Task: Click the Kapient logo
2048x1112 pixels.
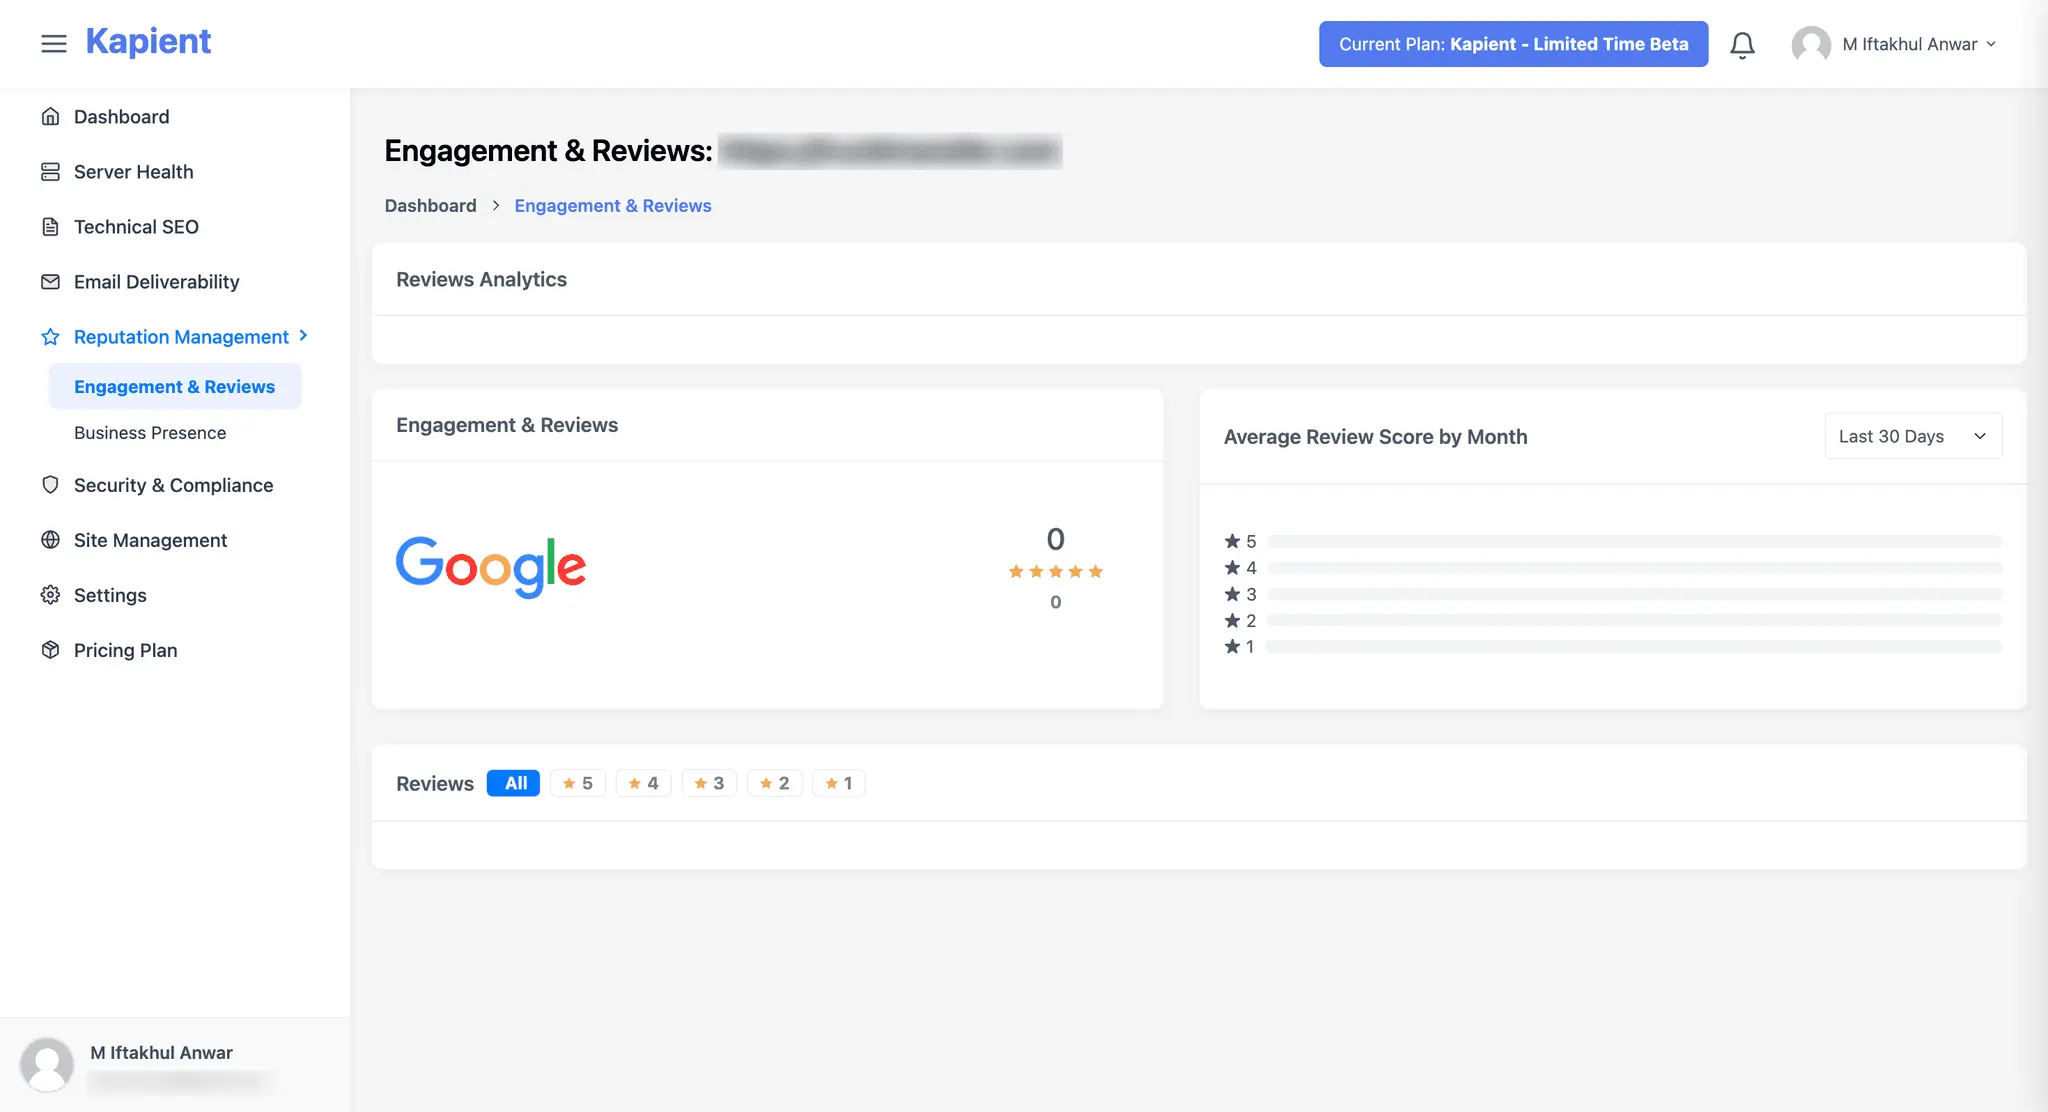Action: click(x=148, y=42)
